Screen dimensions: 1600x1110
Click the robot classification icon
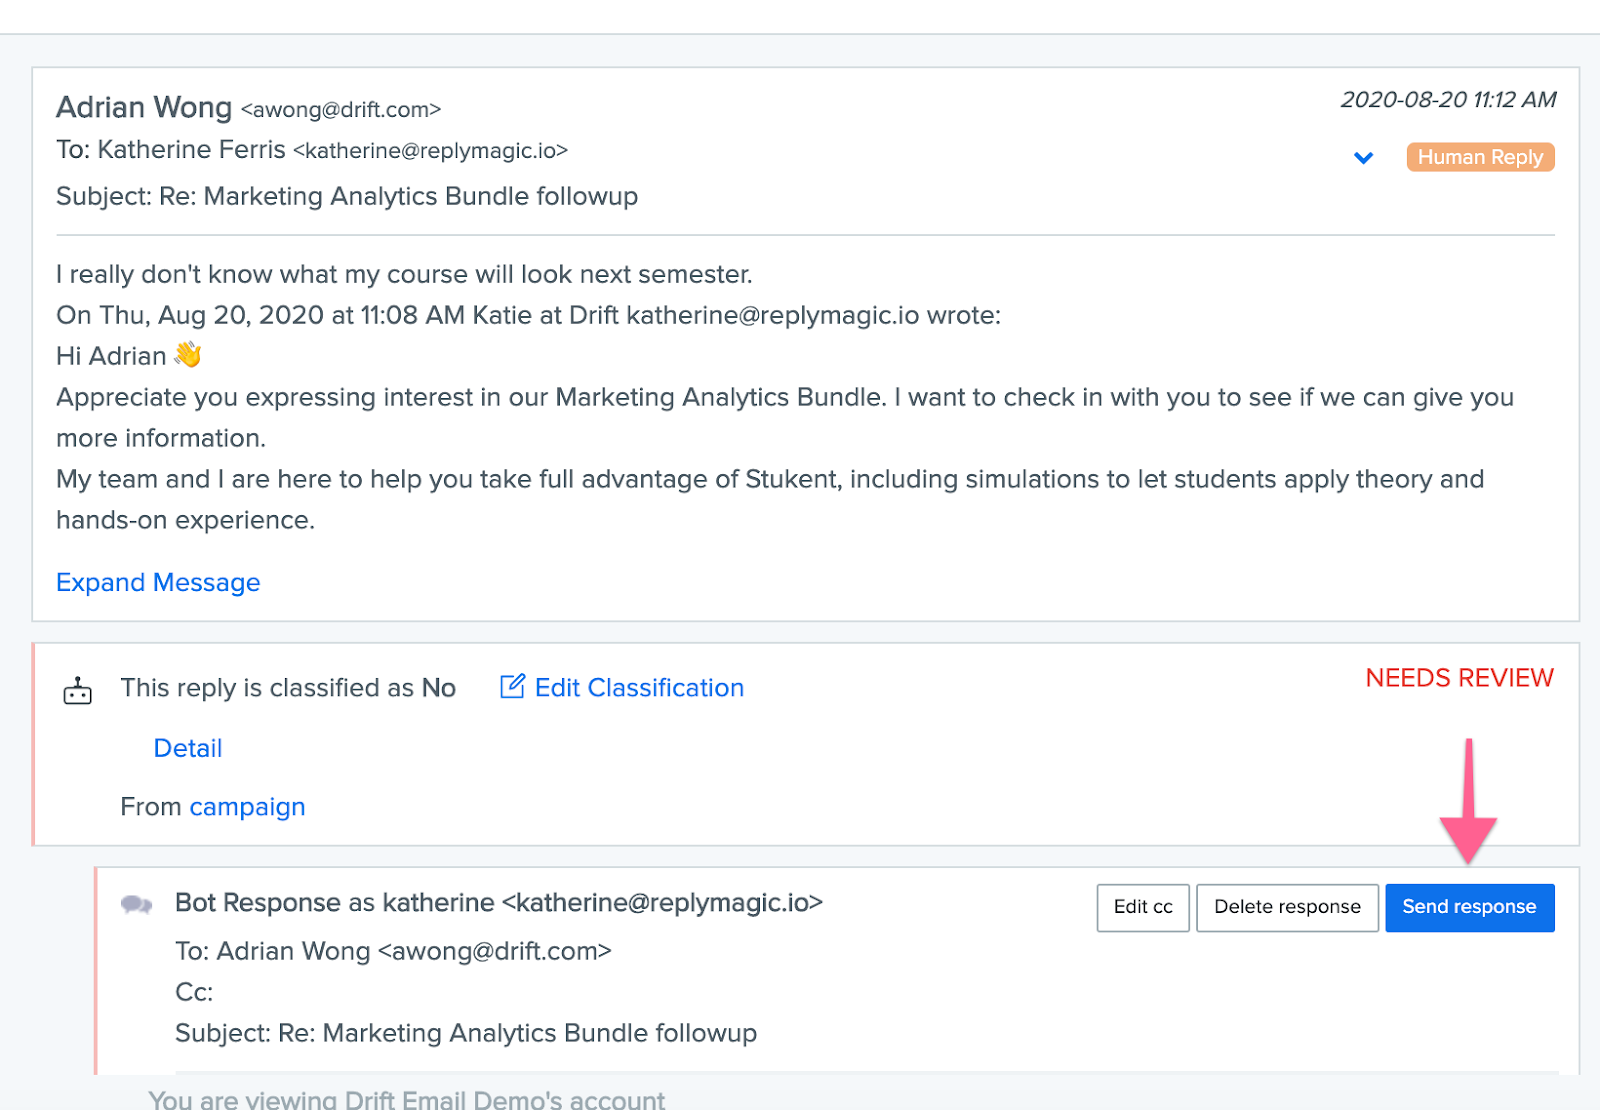[77, 690]
